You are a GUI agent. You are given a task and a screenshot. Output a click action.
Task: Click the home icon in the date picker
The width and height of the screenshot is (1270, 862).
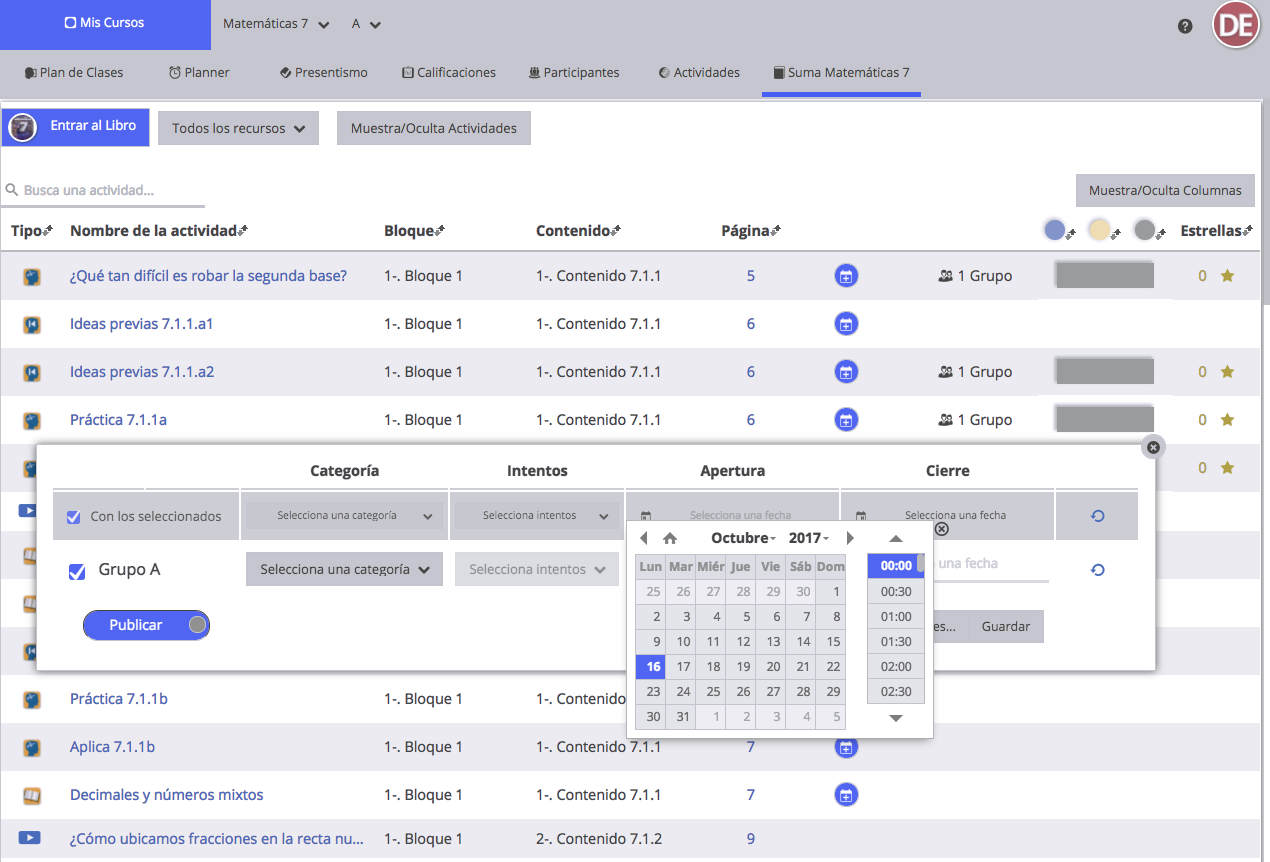[670, 538]
